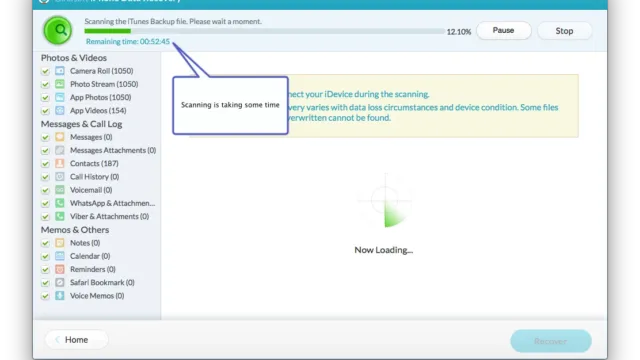Click the Photos & Videos section header
640x360 pixels.
coord(74,58)
